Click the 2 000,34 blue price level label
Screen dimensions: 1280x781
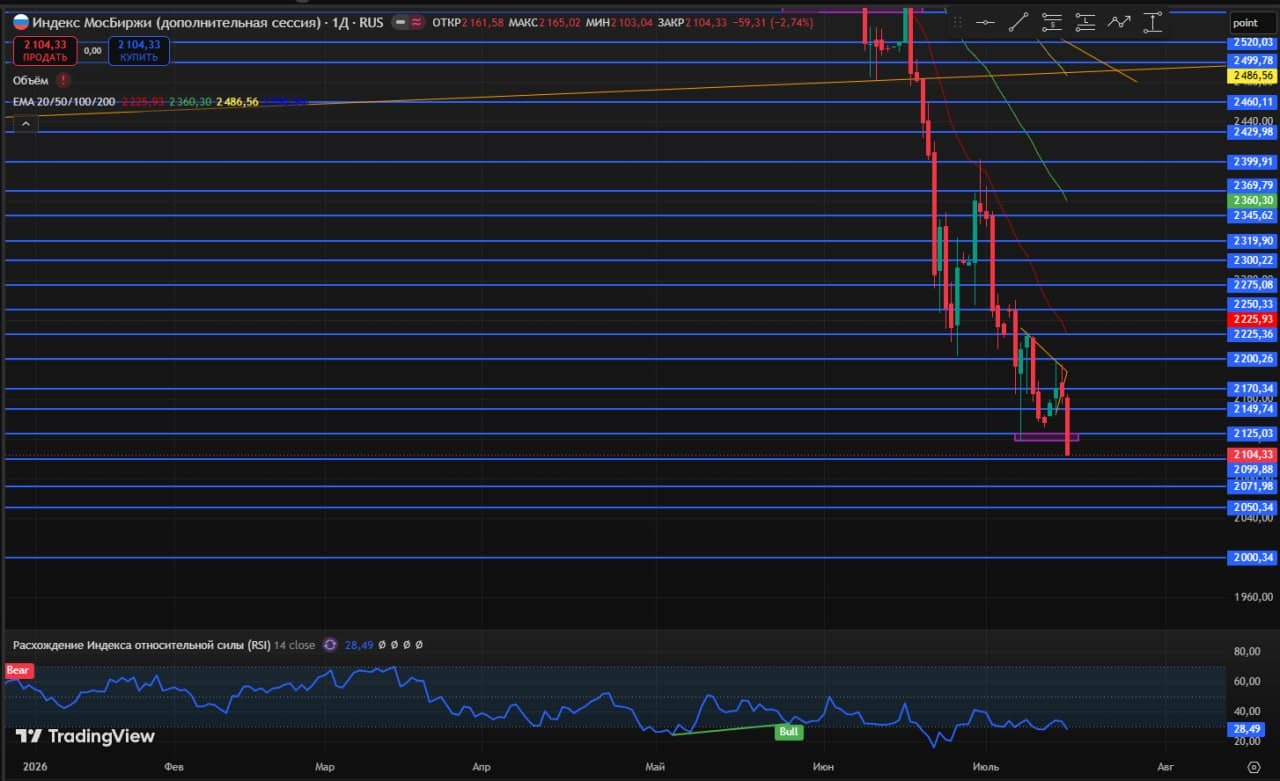pyautogui.click(x=1253, y=558)
